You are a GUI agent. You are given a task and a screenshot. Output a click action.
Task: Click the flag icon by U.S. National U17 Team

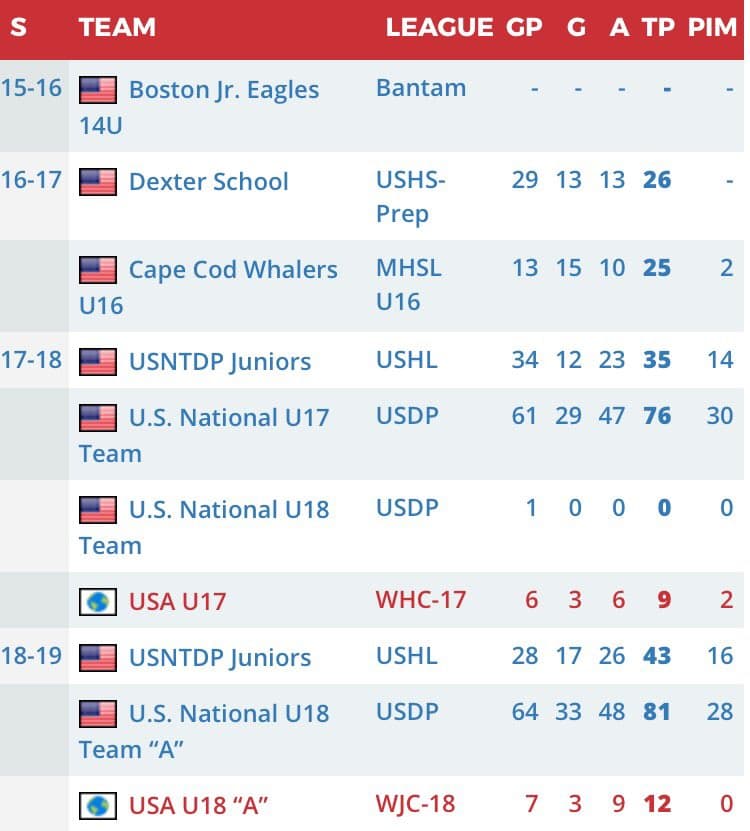(x=98, y=418)
